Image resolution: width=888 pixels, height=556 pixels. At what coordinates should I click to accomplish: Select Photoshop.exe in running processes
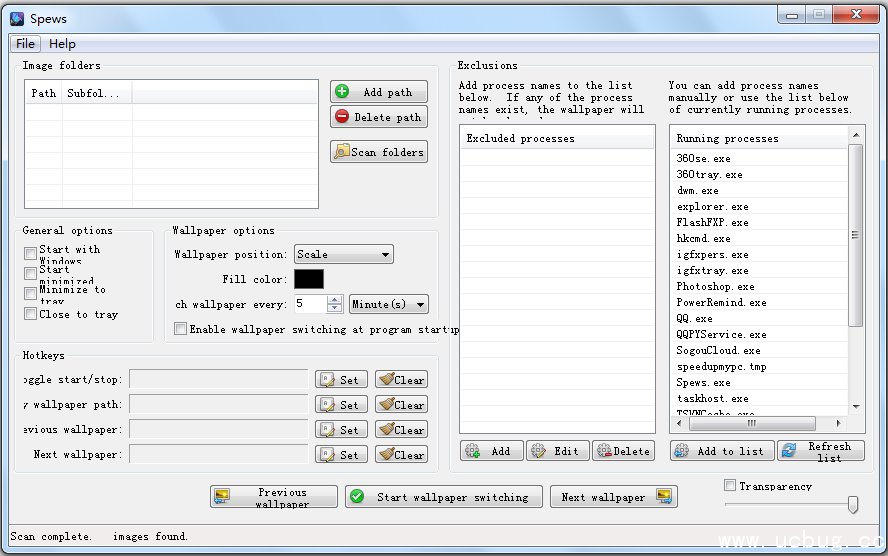coord(715,286)
